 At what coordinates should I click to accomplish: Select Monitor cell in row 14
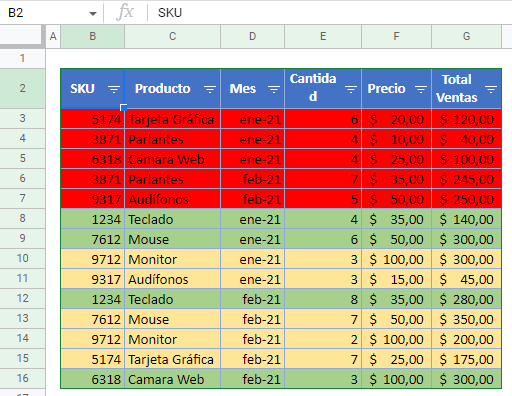[x=172, y=339]
